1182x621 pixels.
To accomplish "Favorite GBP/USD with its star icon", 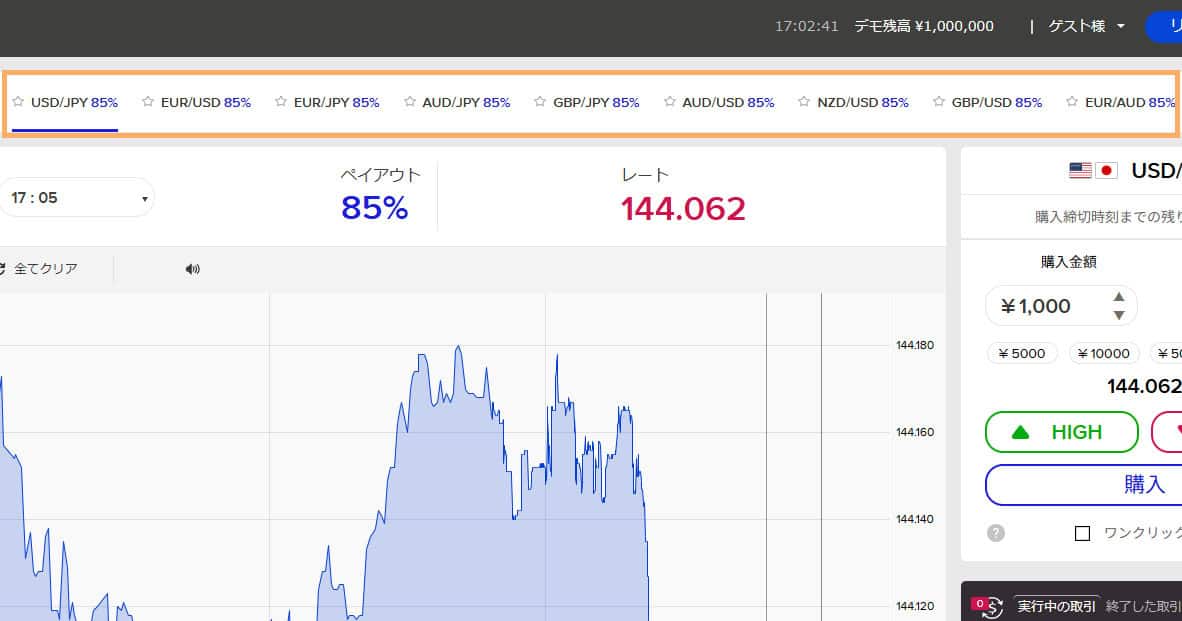I will pos(939,102).
